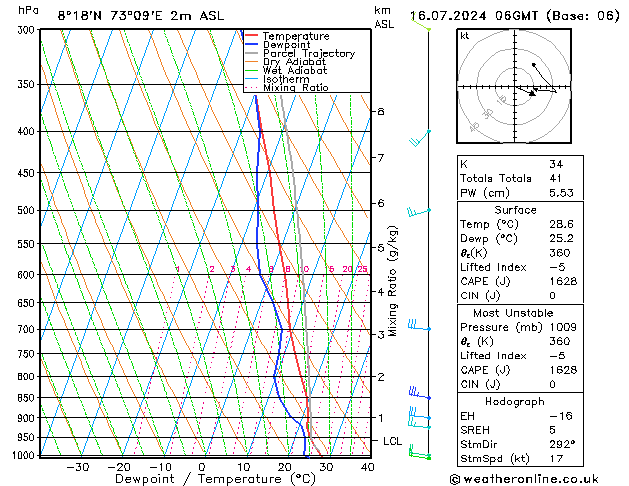
Task: Click the "Most Unstable" section heading
Action: 513,313
